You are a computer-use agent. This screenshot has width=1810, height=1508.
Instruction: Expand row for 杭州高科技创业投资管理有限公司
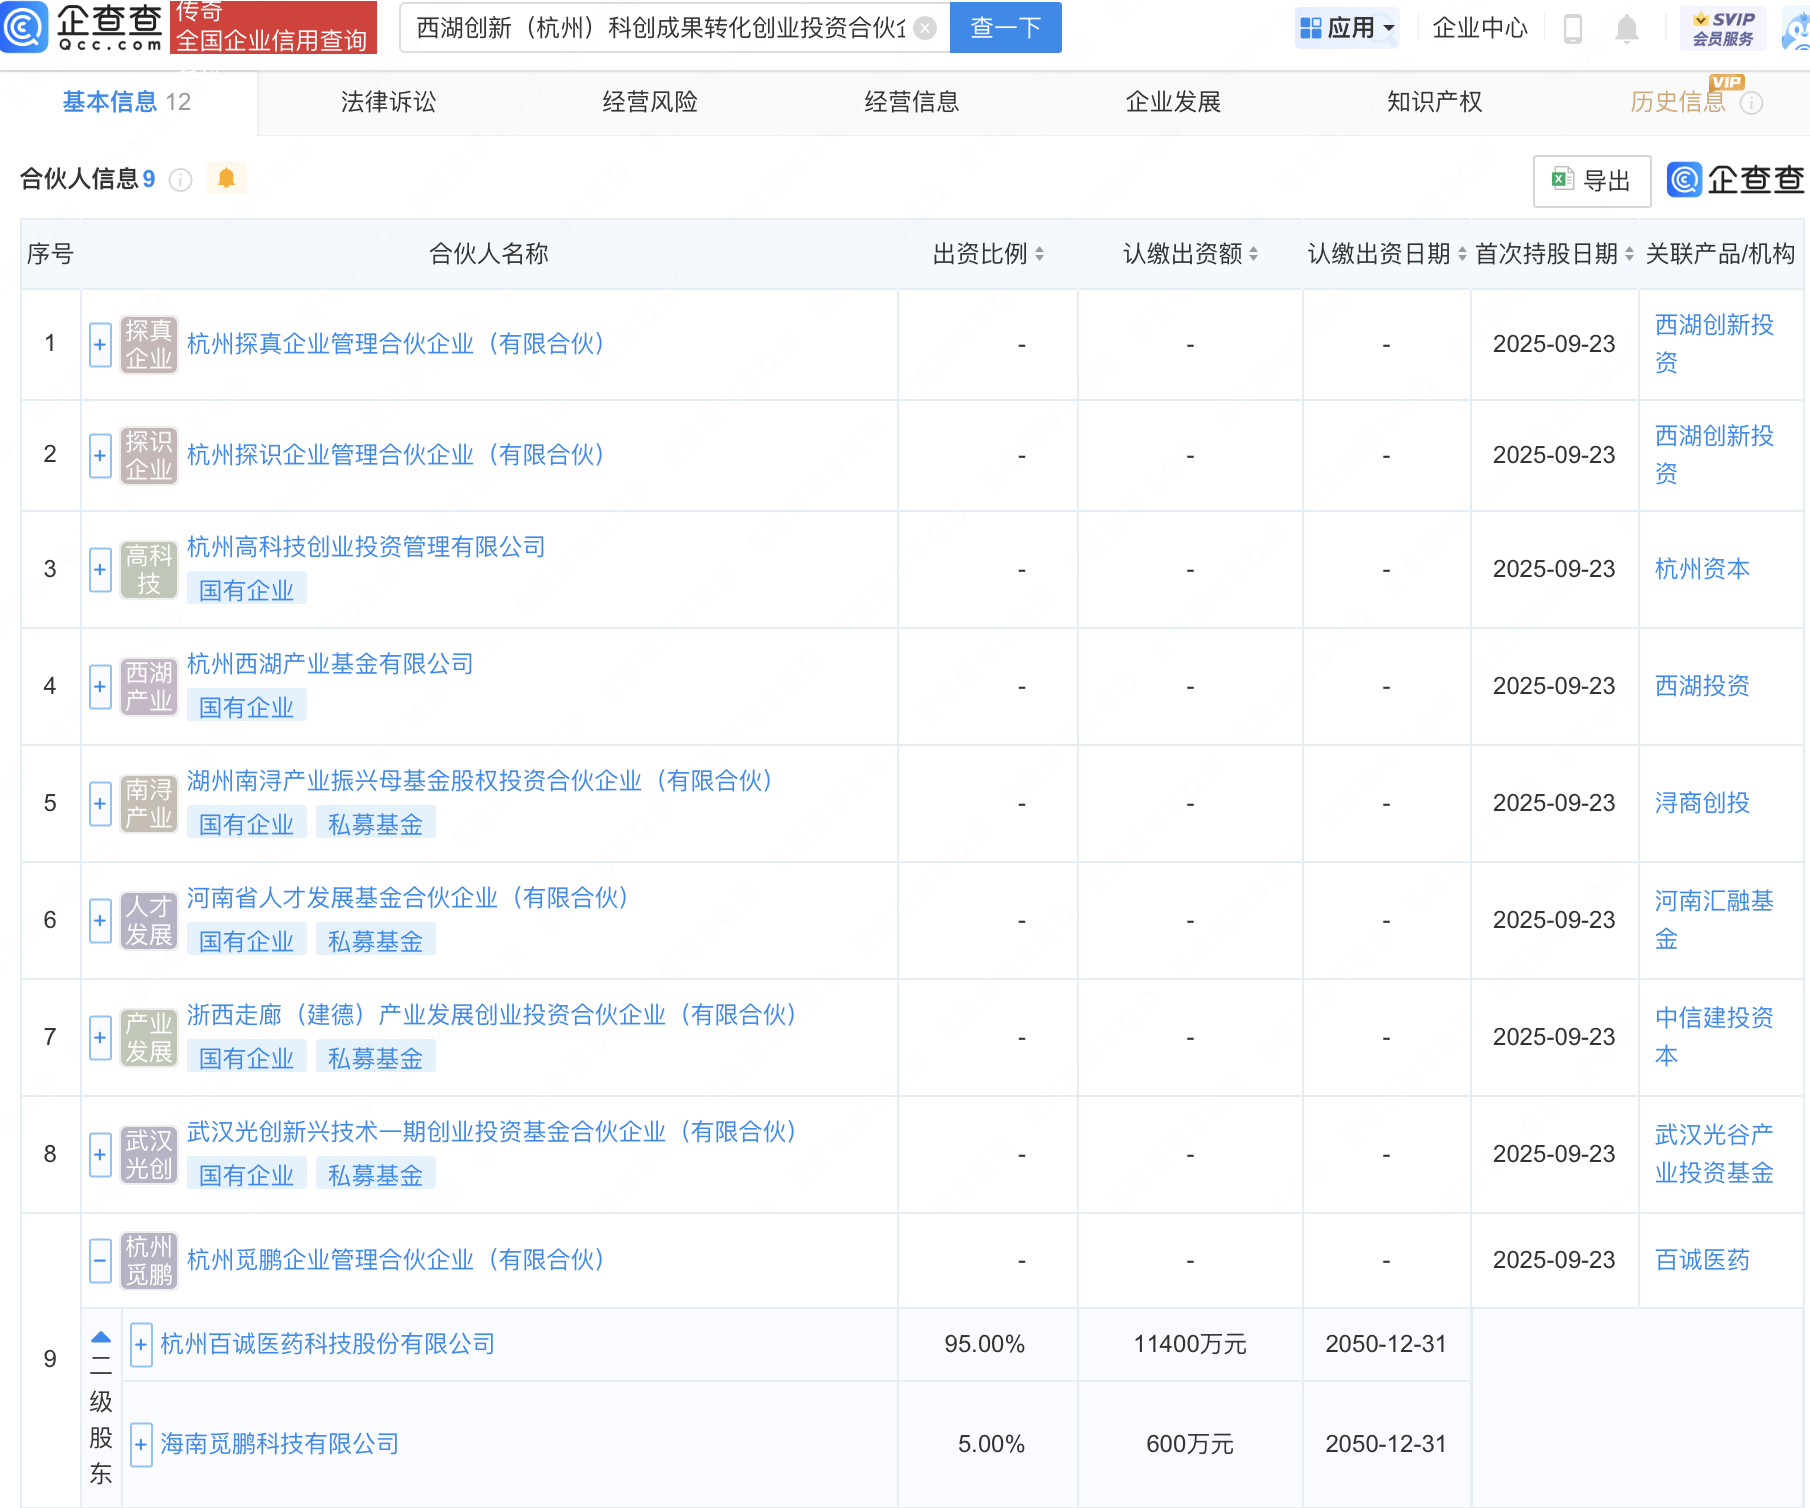coord(100,570)
